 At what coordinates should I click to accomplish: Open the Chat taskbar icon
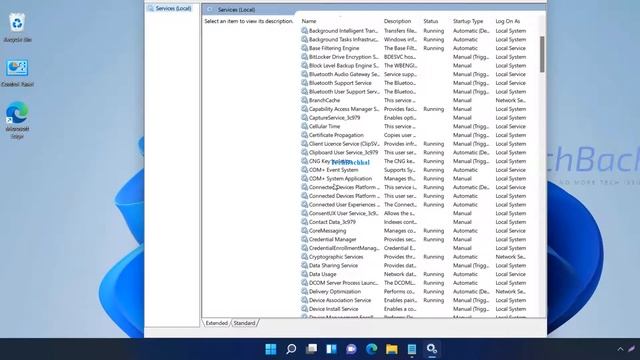[x=351, y=349]
